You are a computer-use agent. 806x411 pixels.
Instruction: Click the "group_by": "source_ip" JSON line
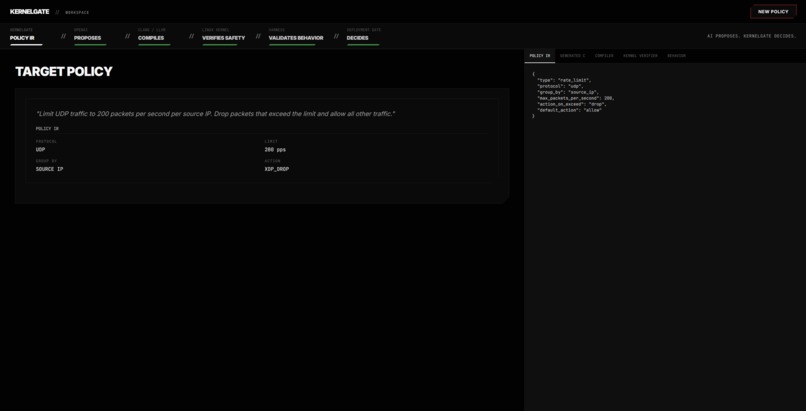(568, 92)
